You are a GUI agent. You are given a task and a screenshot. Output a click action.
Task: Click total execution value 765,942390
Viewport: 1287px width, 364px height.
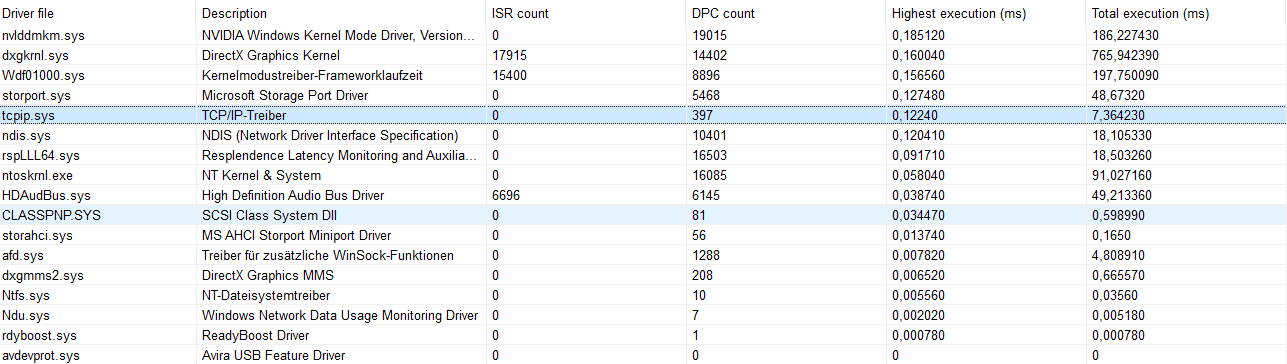pyautogui.click(x=1126, y=55)
